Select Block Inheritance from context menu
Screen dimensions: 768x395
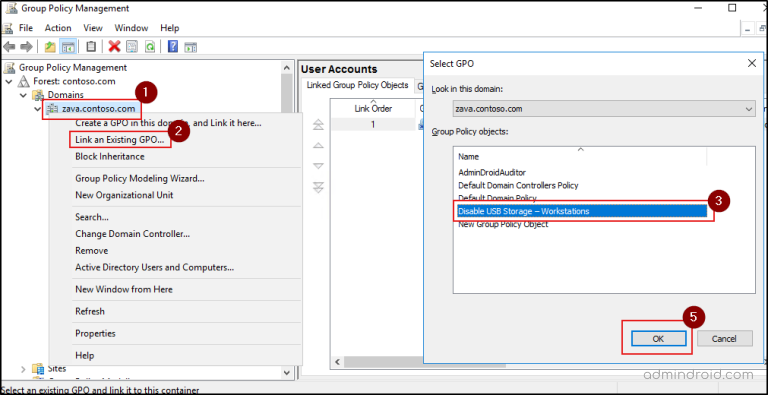click(x=110, y=157)
